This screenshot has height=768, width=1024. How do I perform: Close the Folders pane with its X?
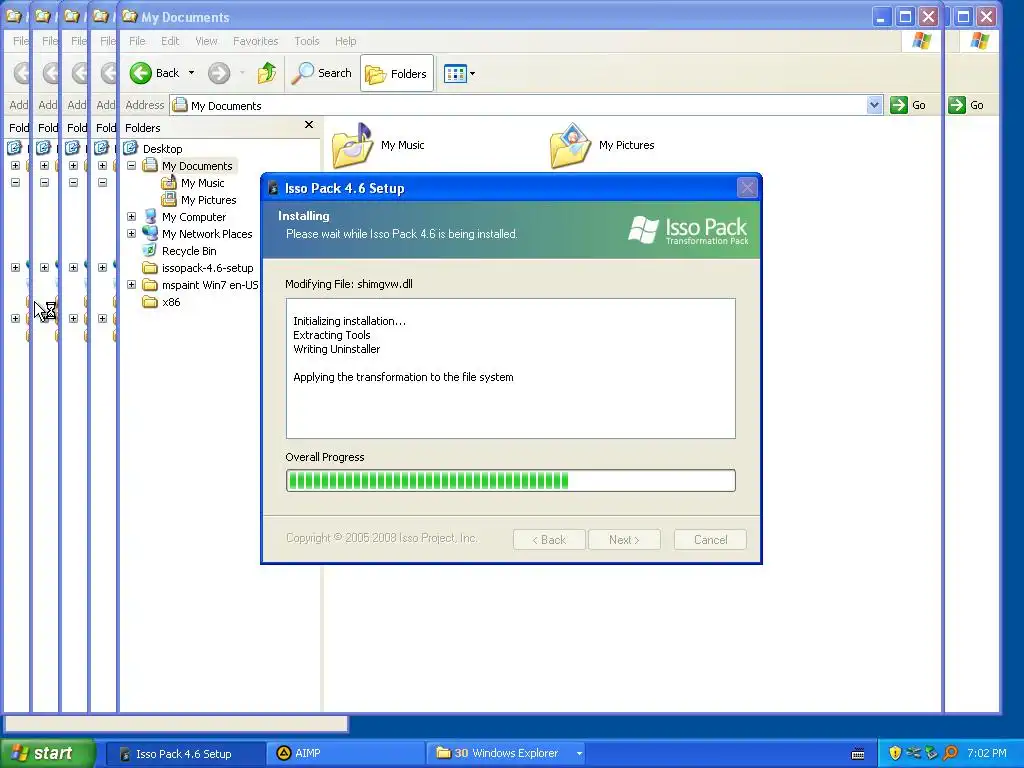pyautogui.click(x=309, y=125)
